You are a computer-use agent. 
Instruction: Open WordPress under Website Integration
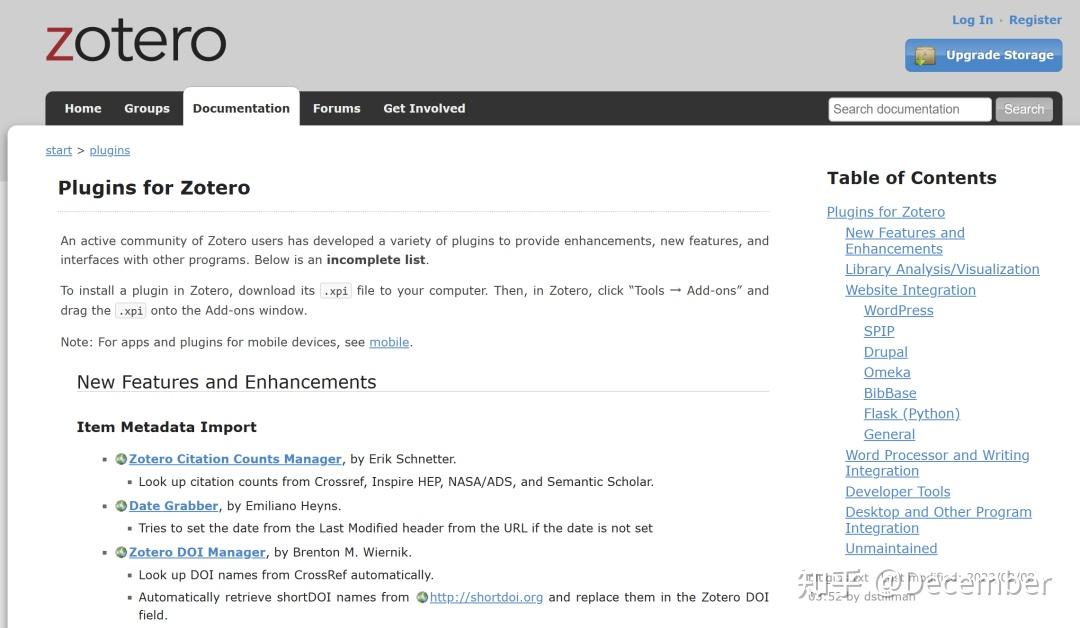898,310
